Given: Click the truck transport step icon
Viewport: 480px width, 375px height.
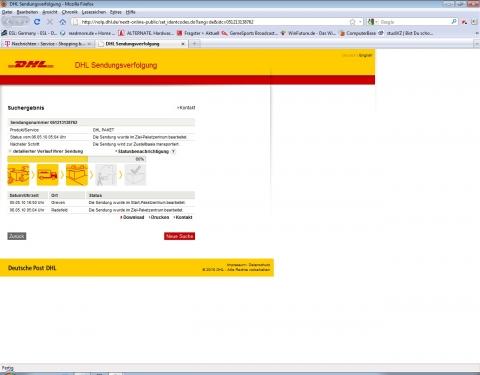Looking at the screenshot, I should 47,174.
